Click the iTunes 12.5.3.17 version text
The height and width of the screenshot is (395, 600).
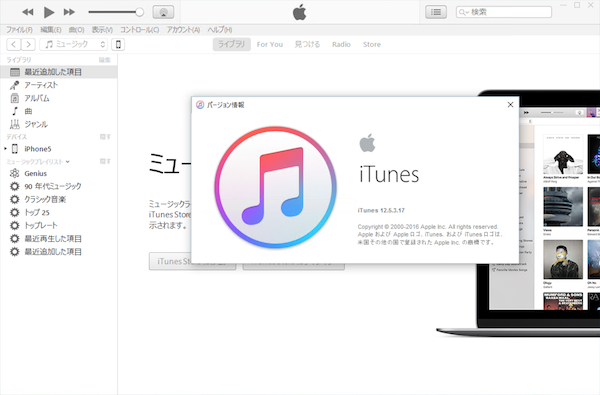point(381,210)
